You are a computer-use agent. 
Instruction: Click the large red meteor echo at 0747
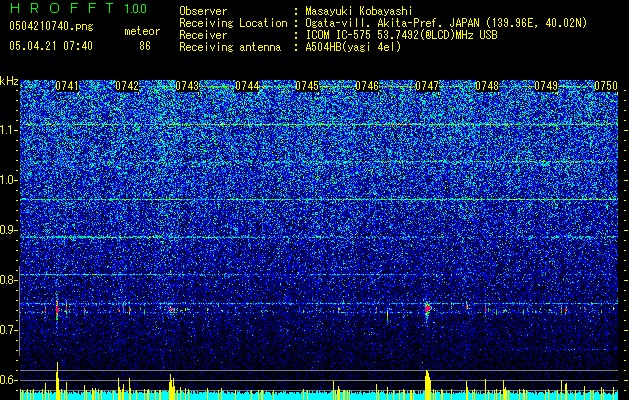(x=428, y=309)
